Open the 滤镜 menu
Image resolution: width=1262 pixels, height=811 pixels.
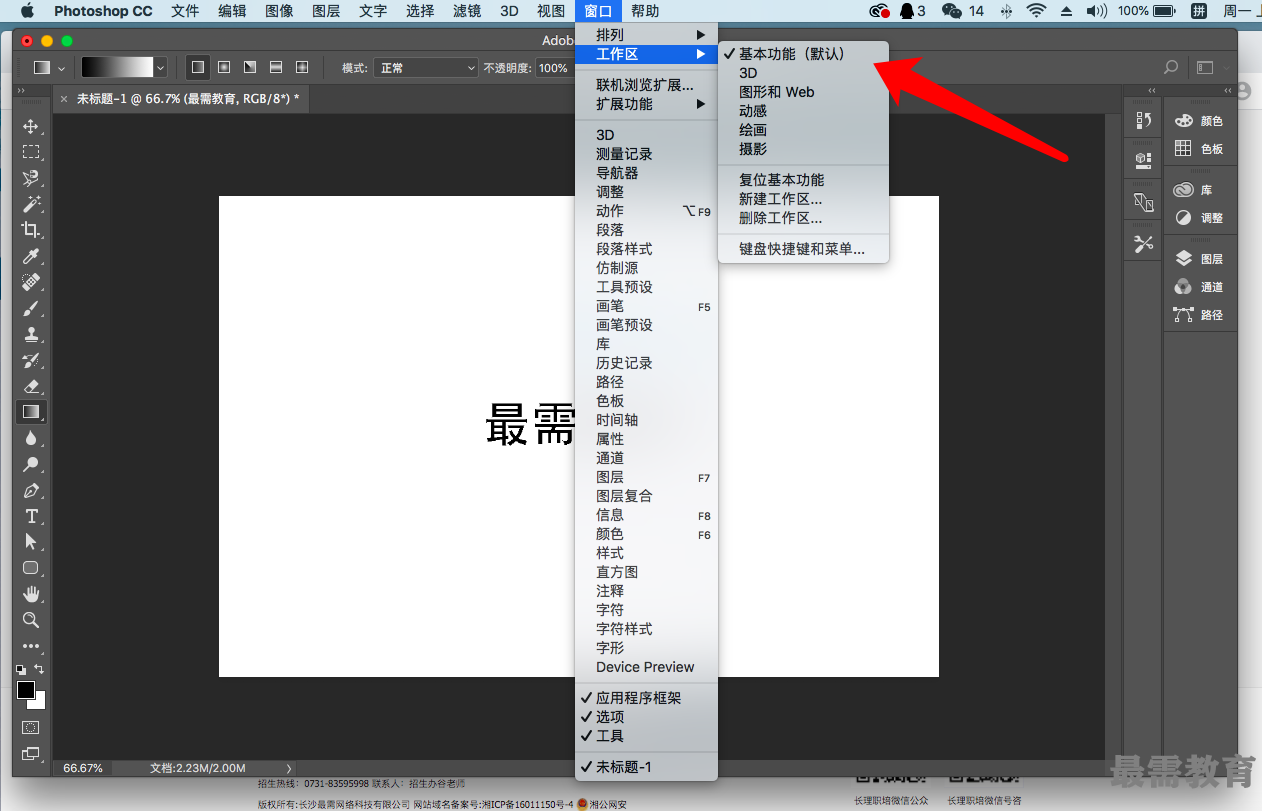coord(467,11)
